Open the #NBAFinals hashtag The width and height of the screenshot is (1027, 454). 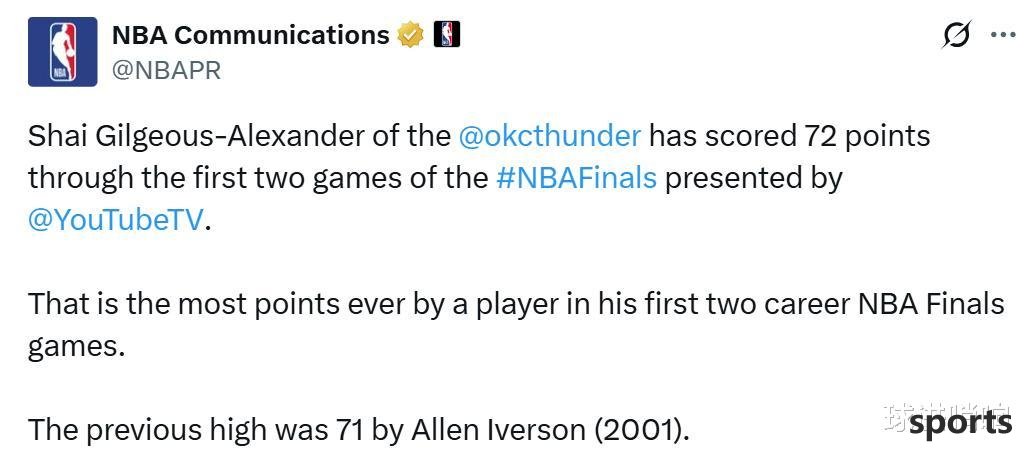click(x=576, y=178)
